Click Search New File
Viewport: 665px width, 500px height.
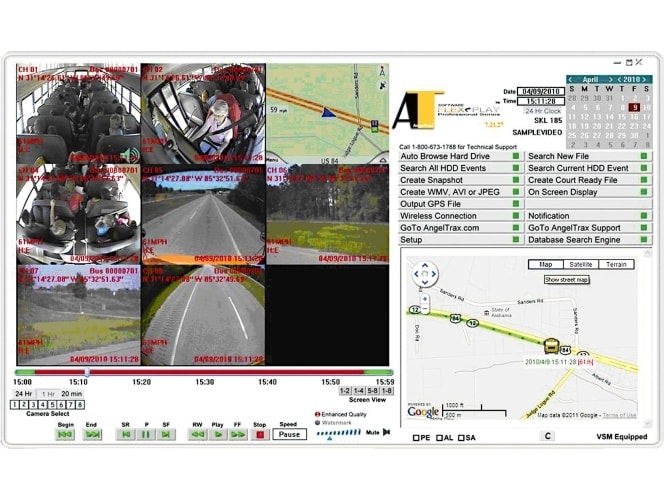coord(589,156)
